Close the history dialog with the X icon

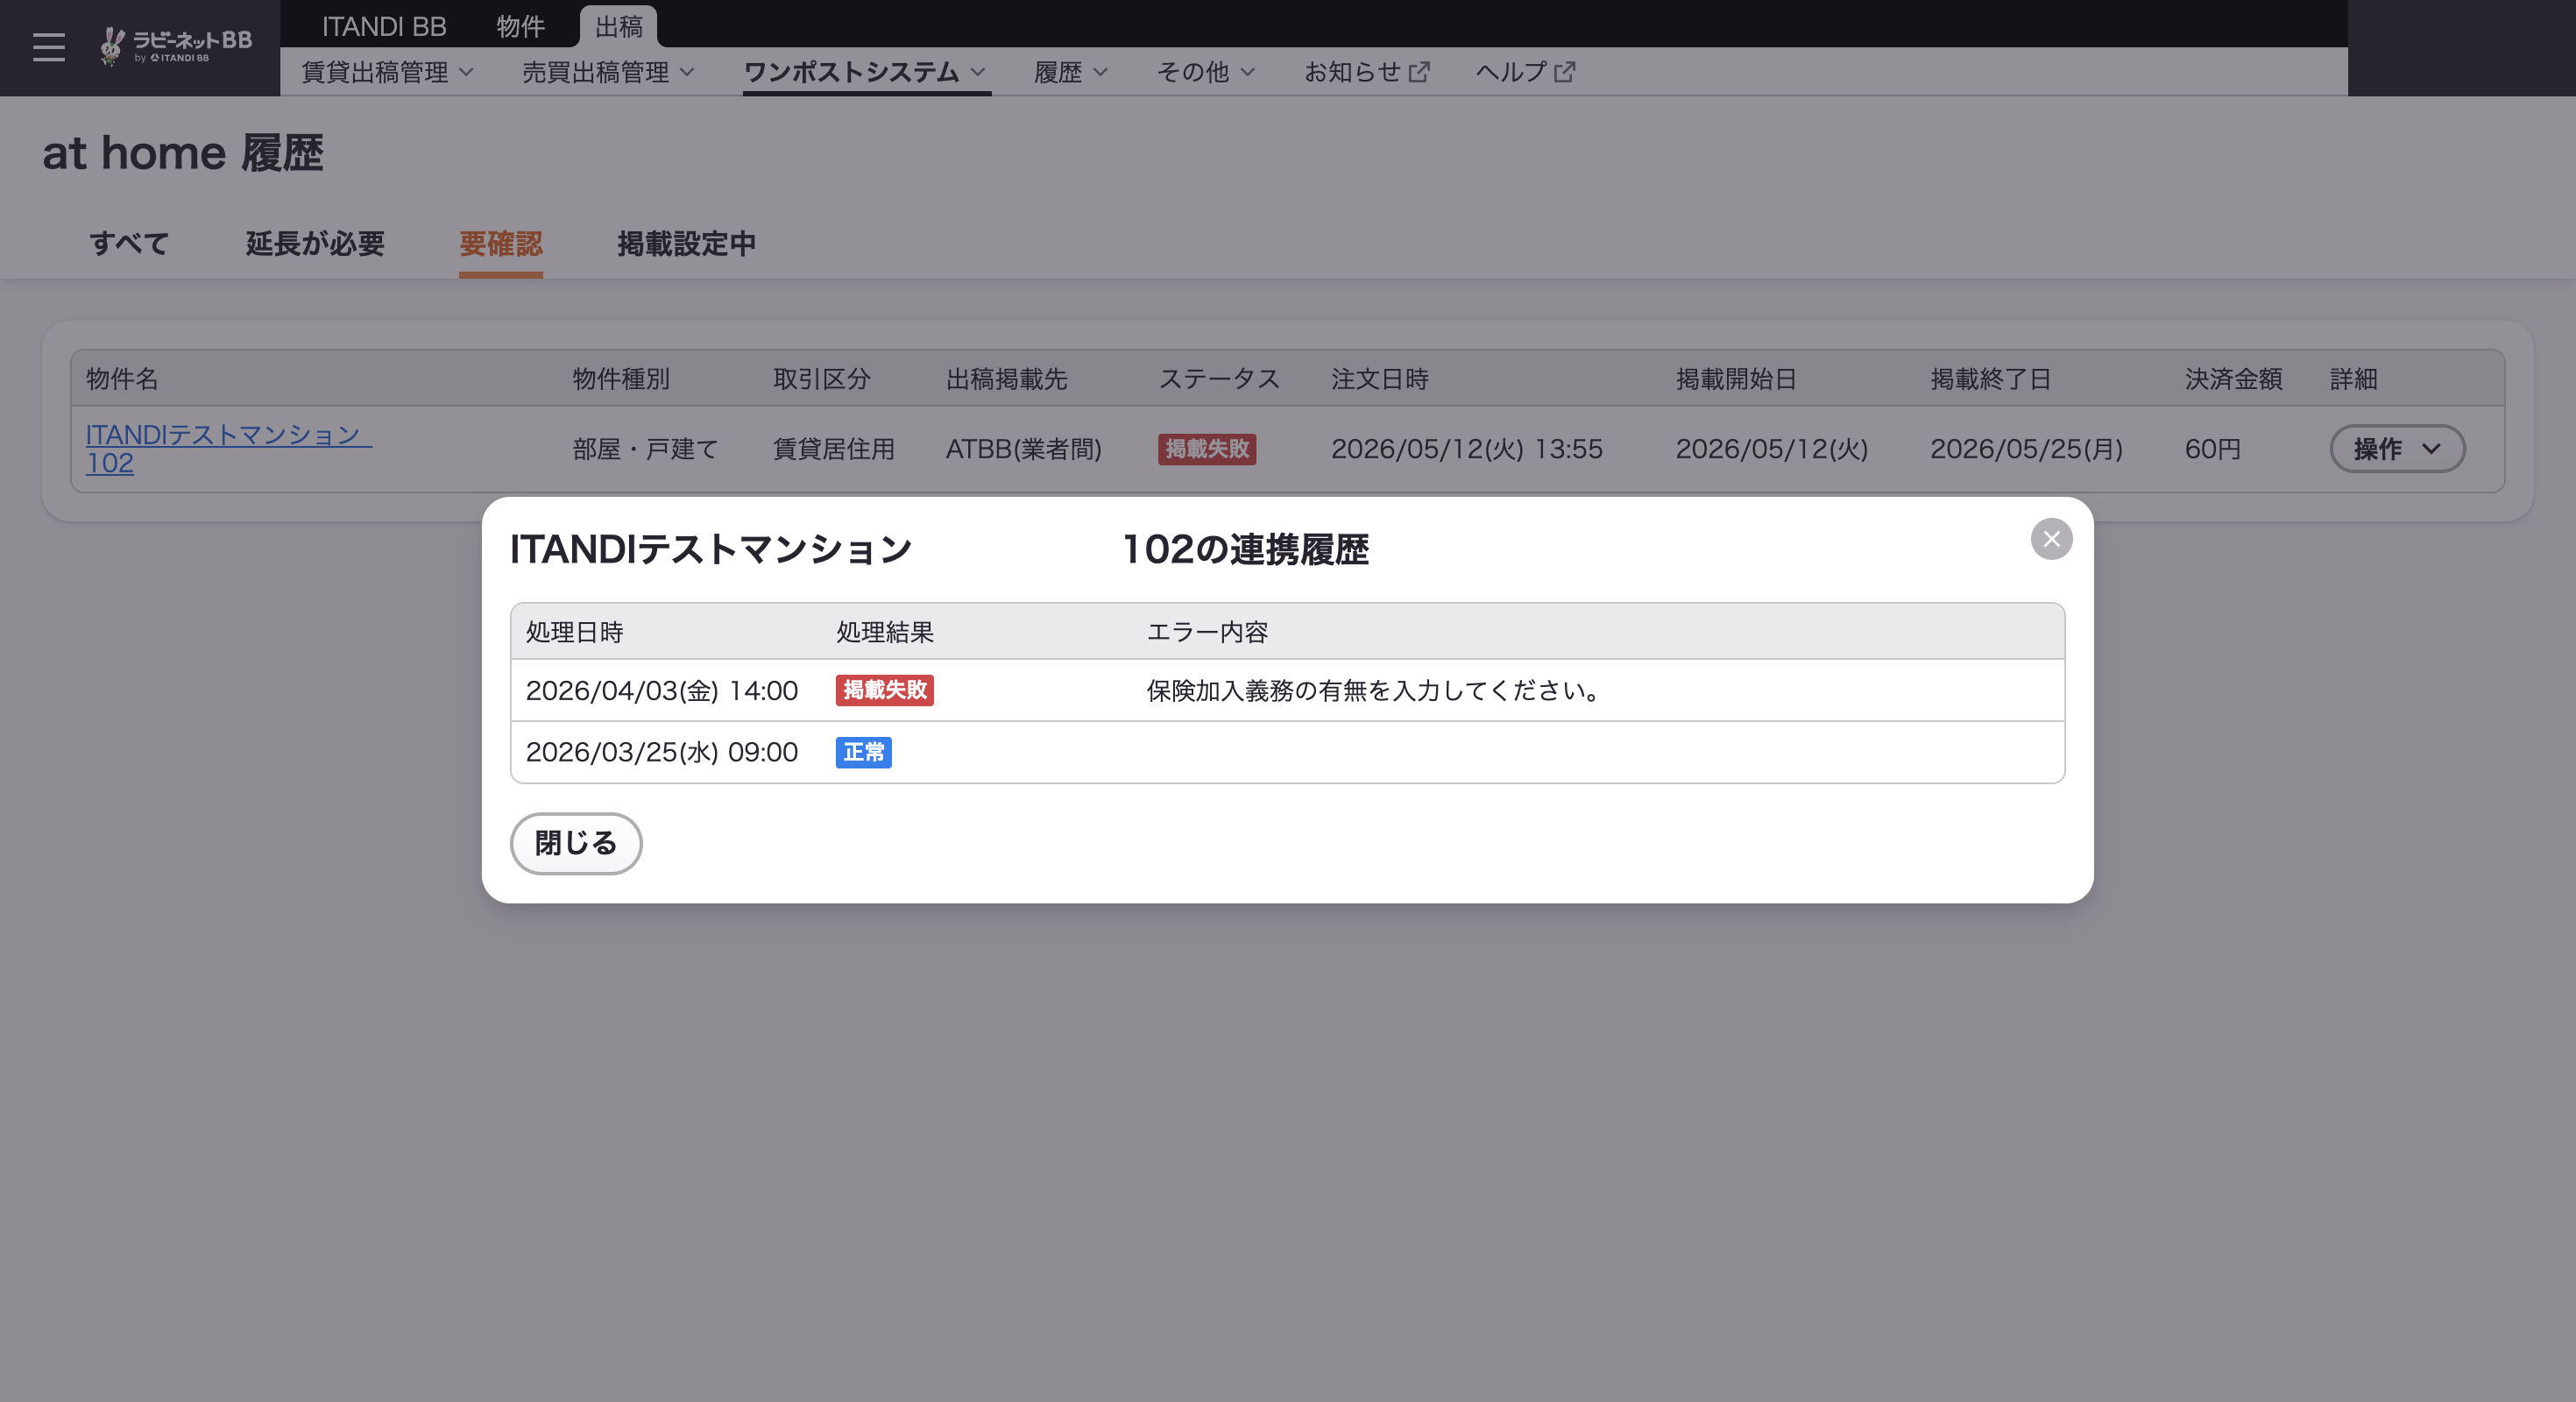pos(2051,539)
